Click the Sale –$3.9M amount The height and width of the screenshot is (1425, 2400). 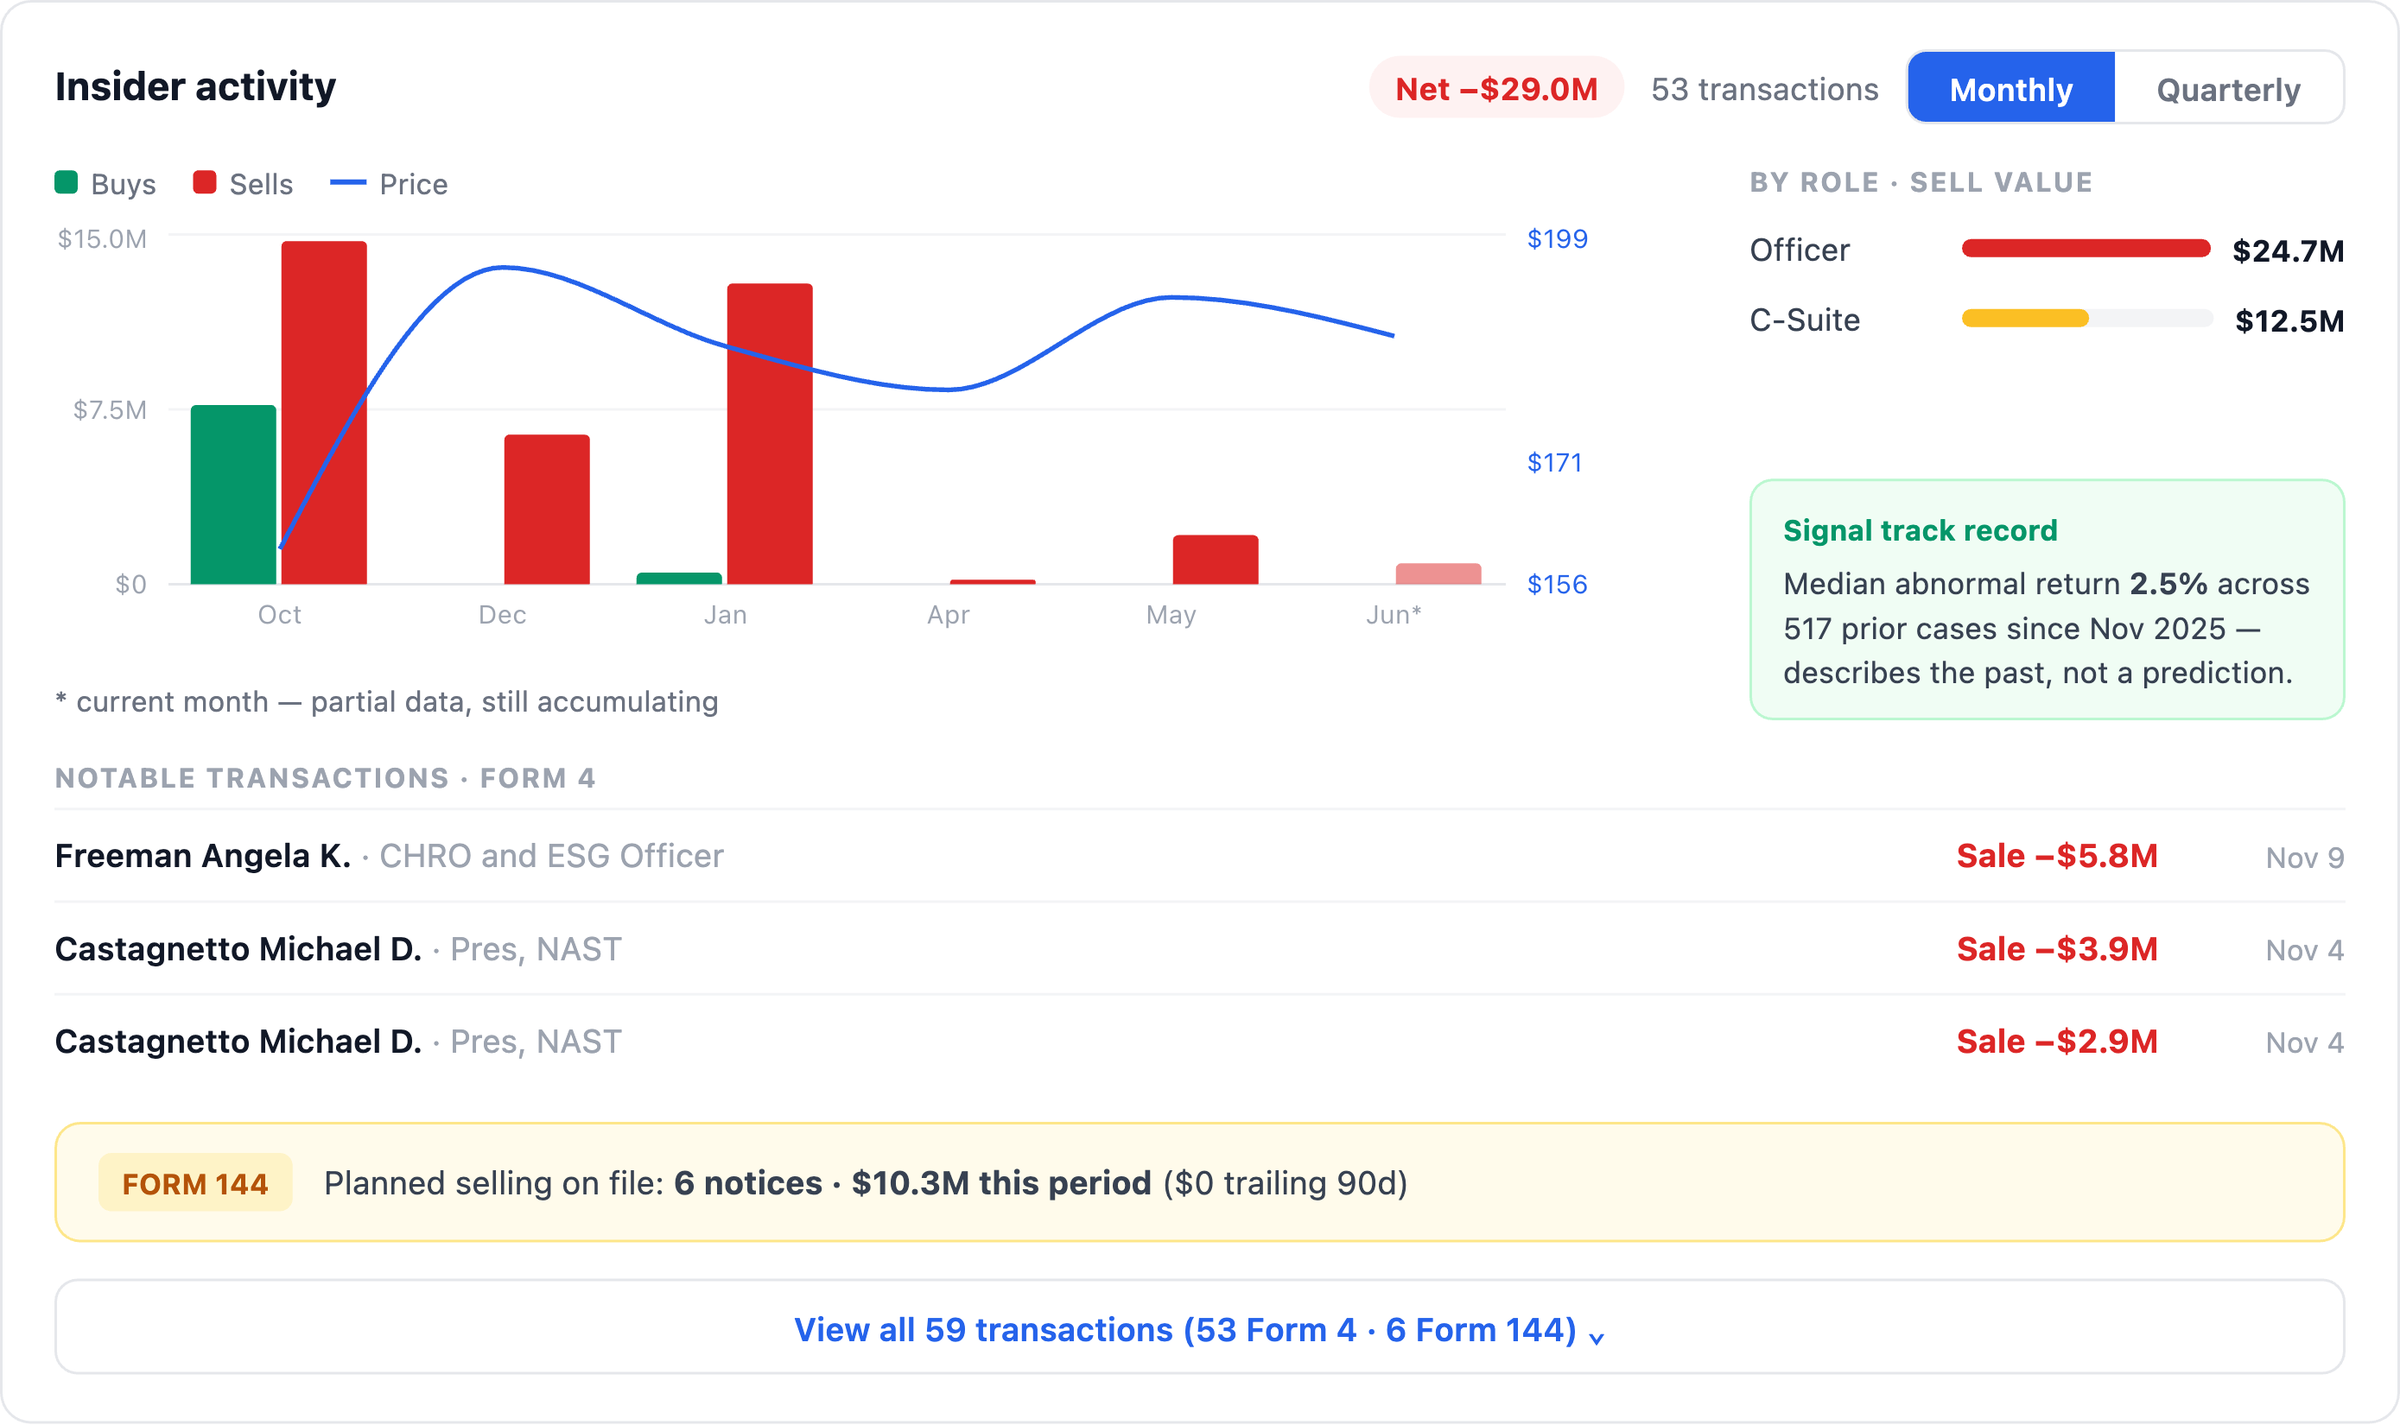tap(2057, 948)
